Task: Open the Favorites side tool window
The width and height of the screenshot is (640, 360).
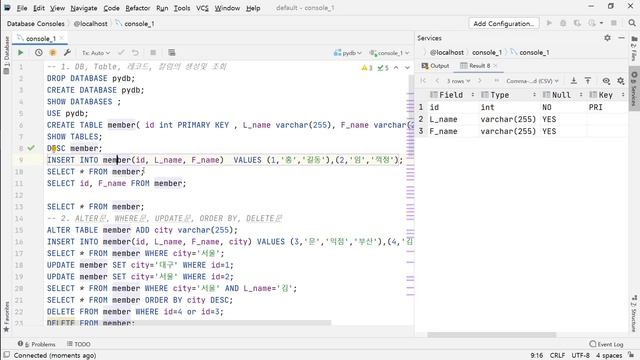Action: [x=6, y=317]
